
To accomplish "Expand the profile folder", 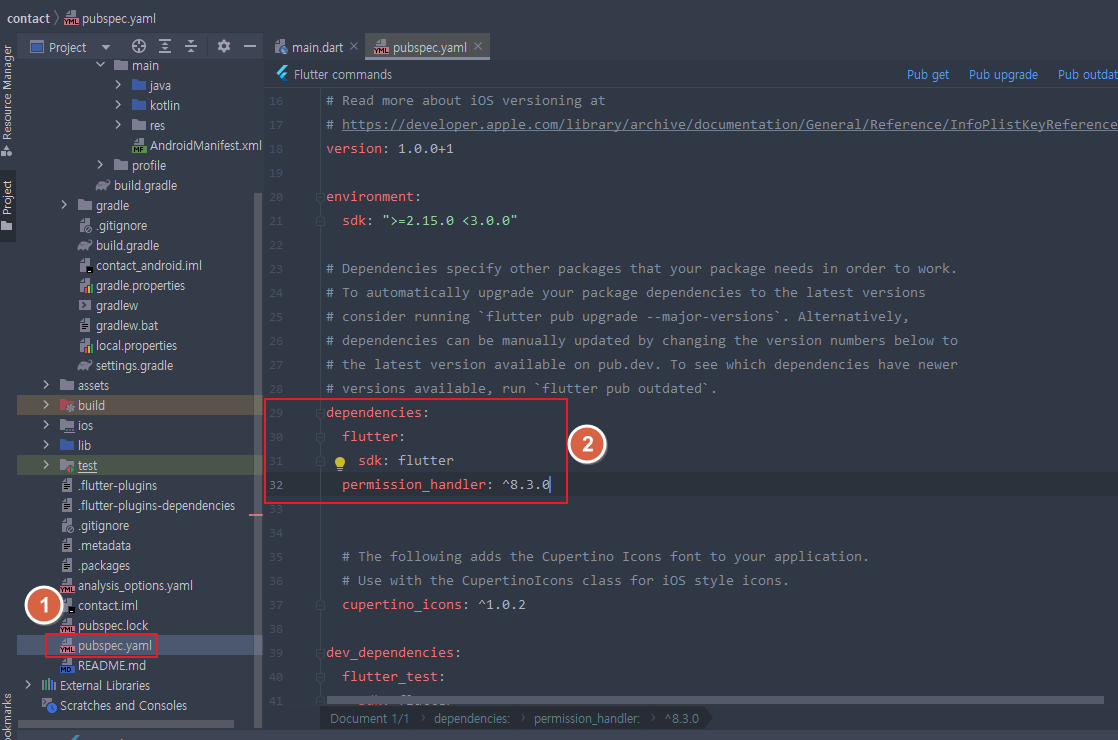I will (101, 165).
